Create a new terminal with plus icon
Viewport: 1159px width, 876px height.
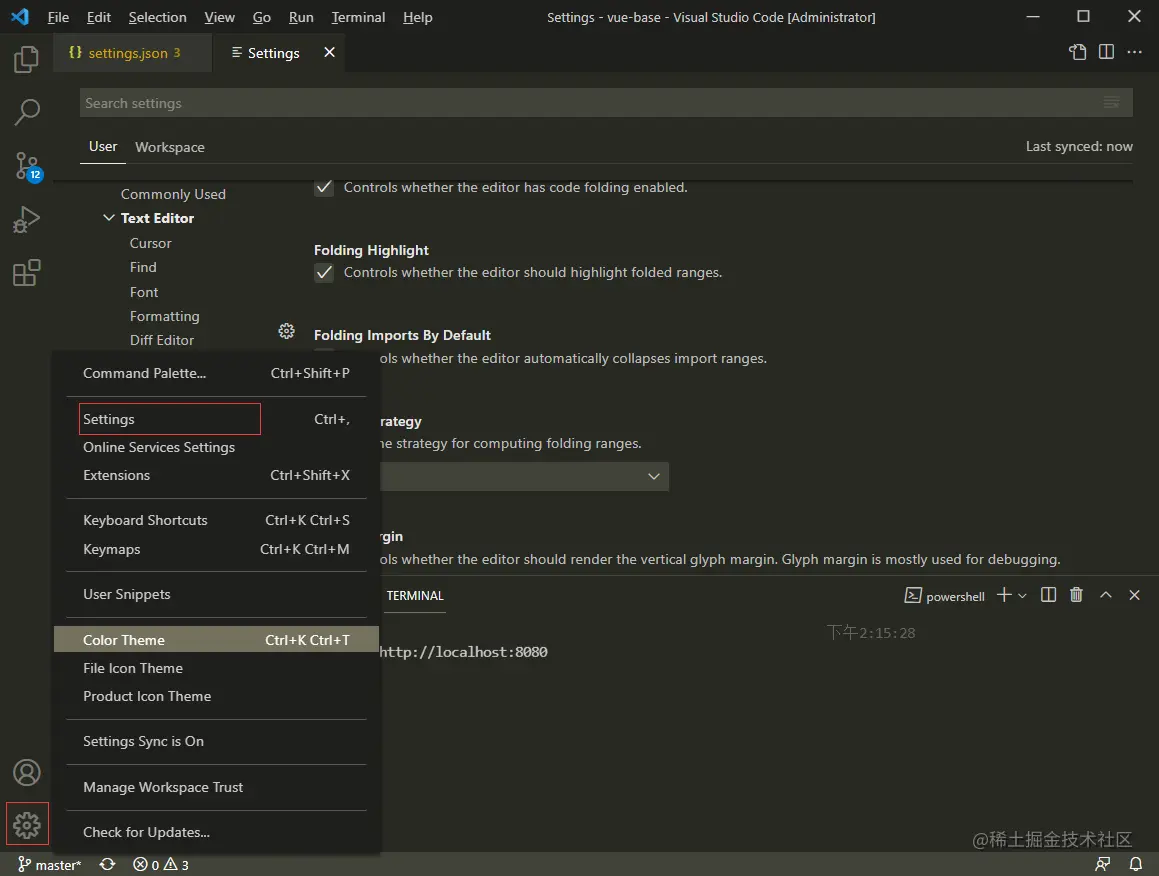click(1004, 595)
